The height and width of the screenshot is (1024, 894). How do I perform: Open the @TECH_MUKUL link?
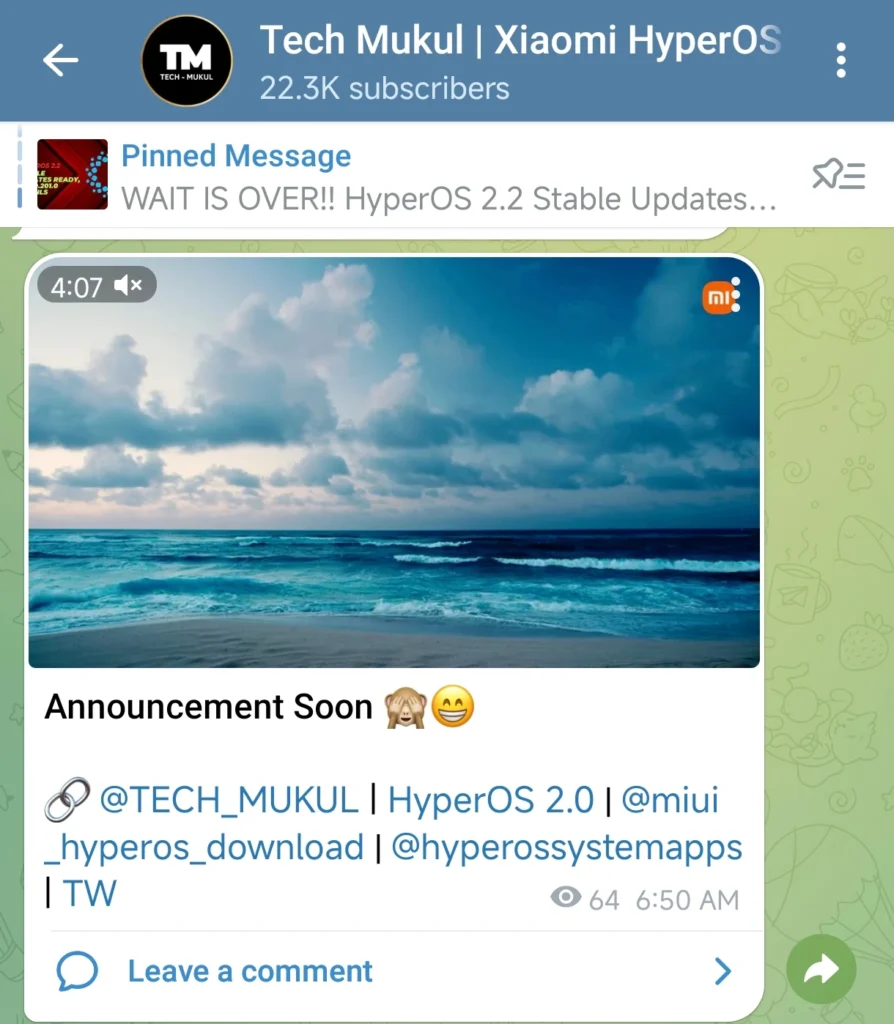click(x=229, y=800)
